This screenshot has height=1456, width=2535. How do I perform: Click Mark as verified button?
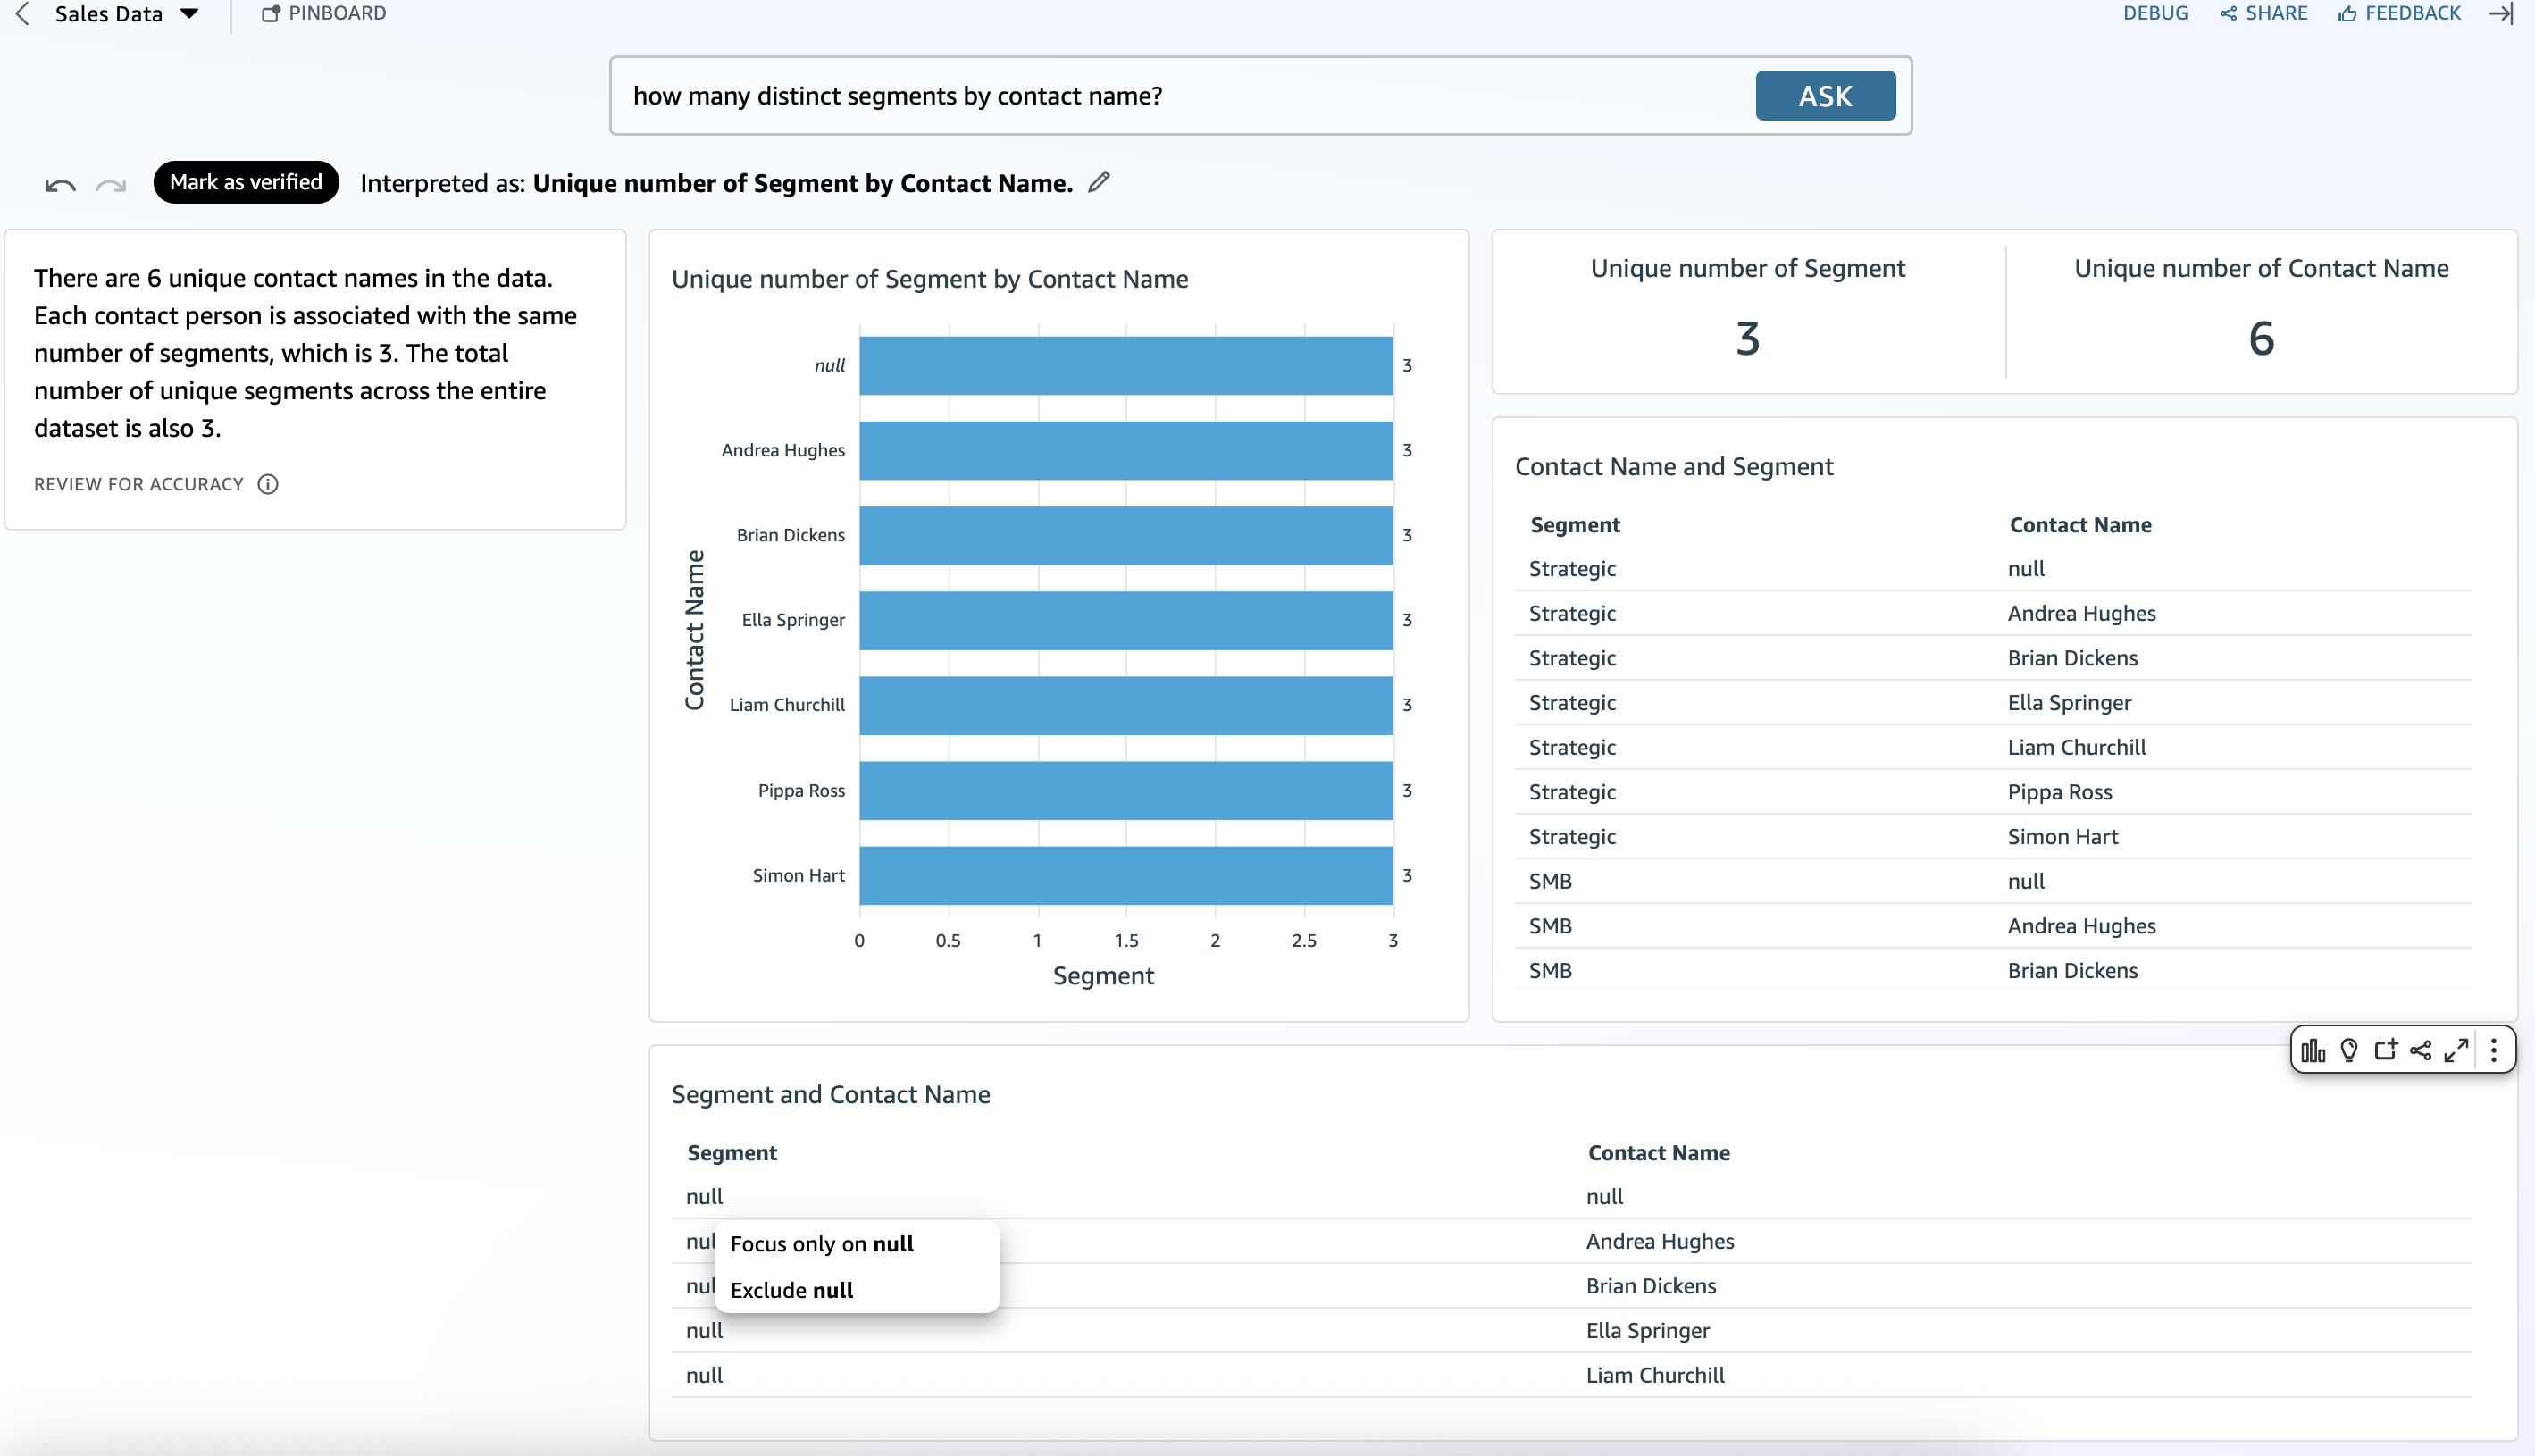246,182
